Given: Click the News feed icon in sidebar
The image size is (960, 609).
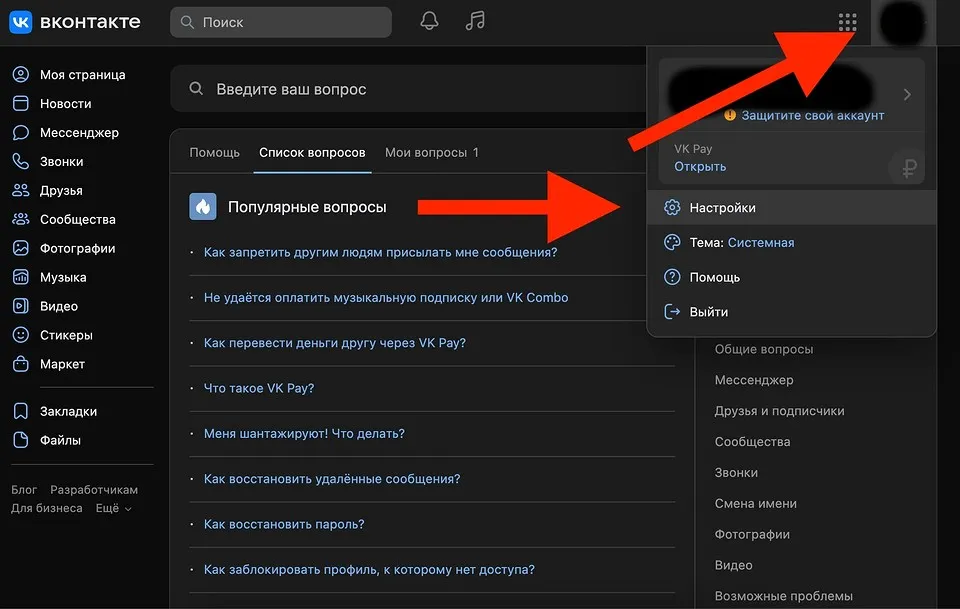Looking at the screenshot, I should pyautogui.click(x=21, y=103).
